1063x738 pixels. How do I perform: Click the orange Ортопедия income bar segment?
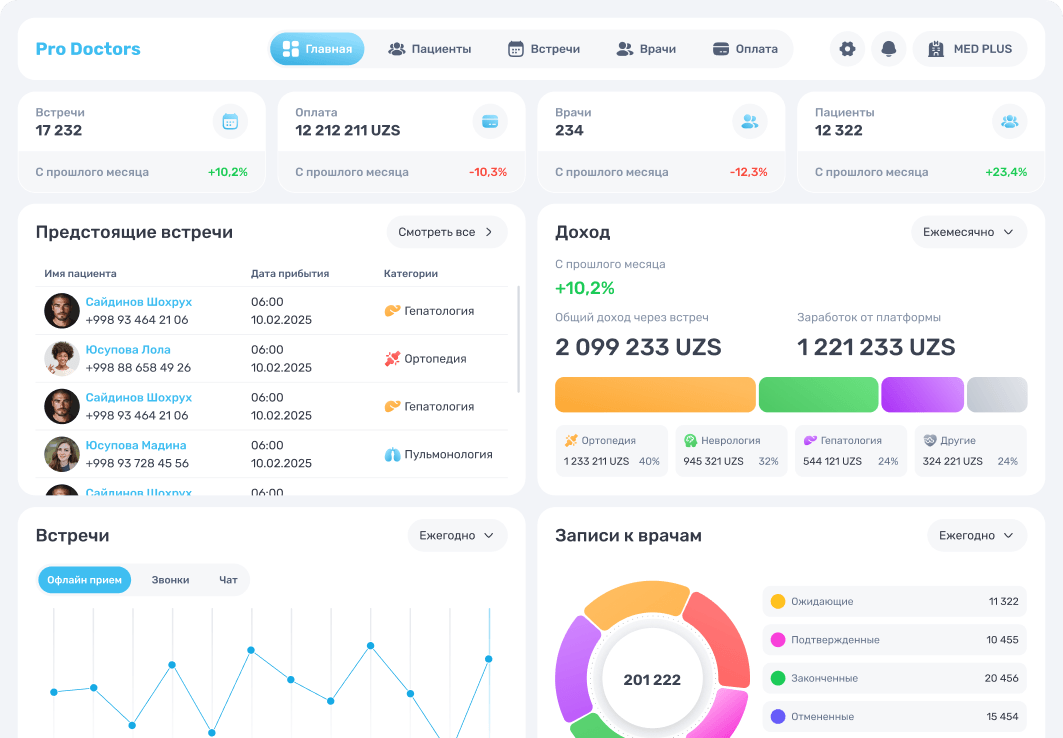click(x=655, y=395)
